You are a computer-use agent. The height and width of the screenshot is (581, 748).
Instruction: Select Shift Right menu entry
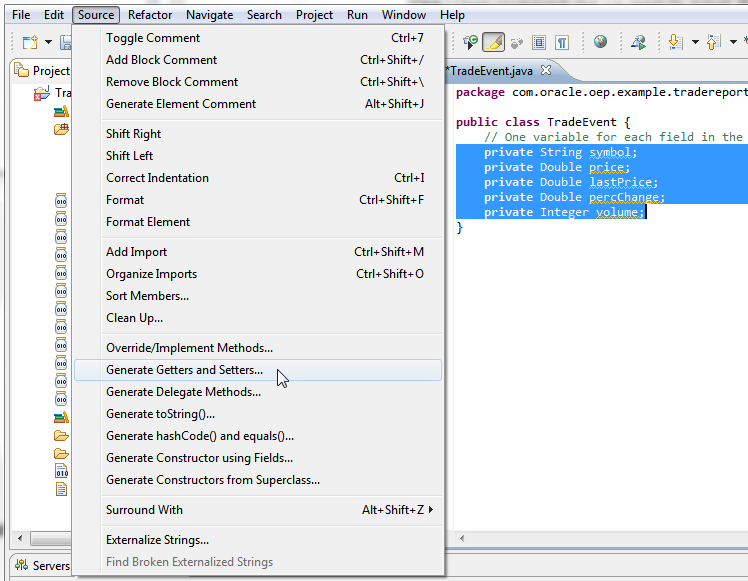[x=258, y=134]
